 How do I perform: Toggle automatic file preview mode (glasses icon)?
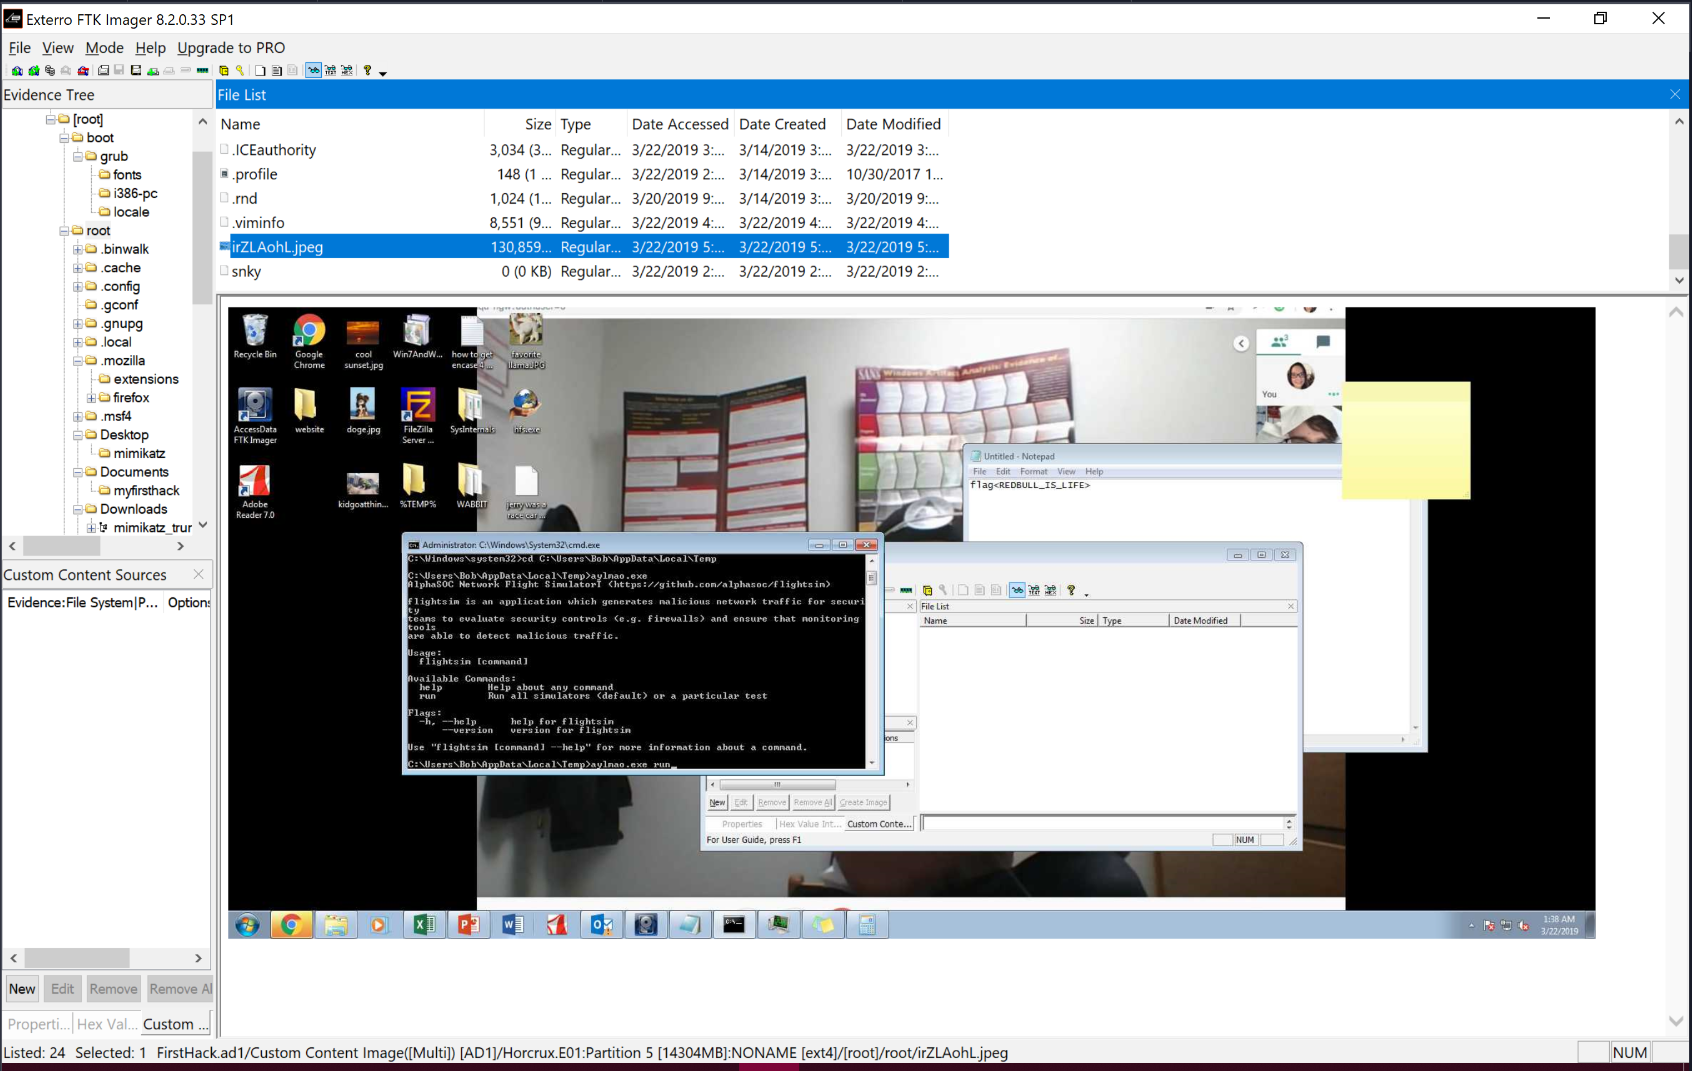coord(314,71)
